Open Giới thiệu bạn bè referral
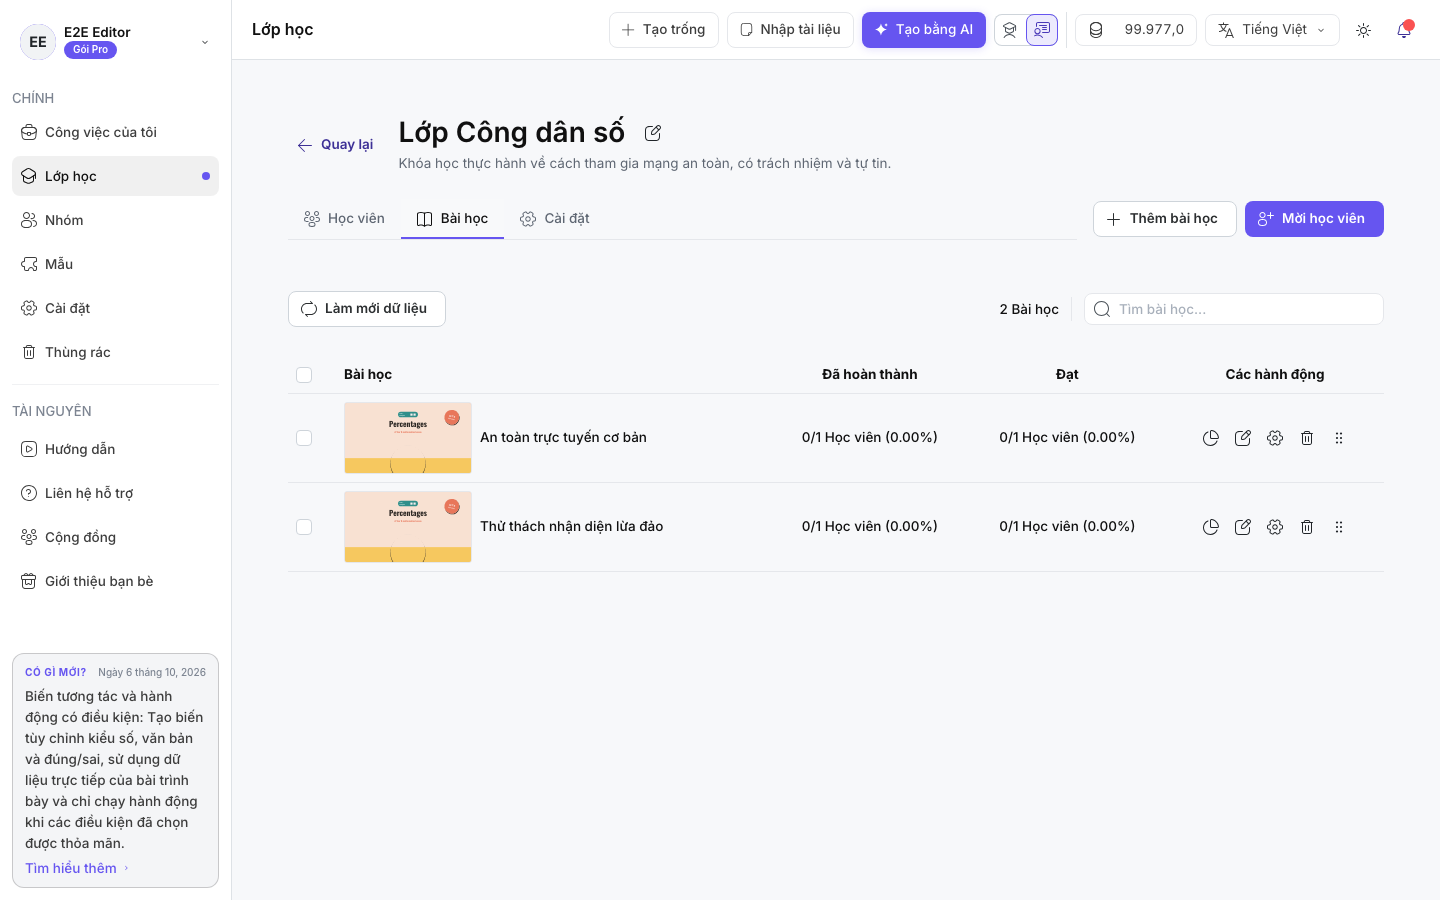The image size is (1440, 900). tap(115, 581)
